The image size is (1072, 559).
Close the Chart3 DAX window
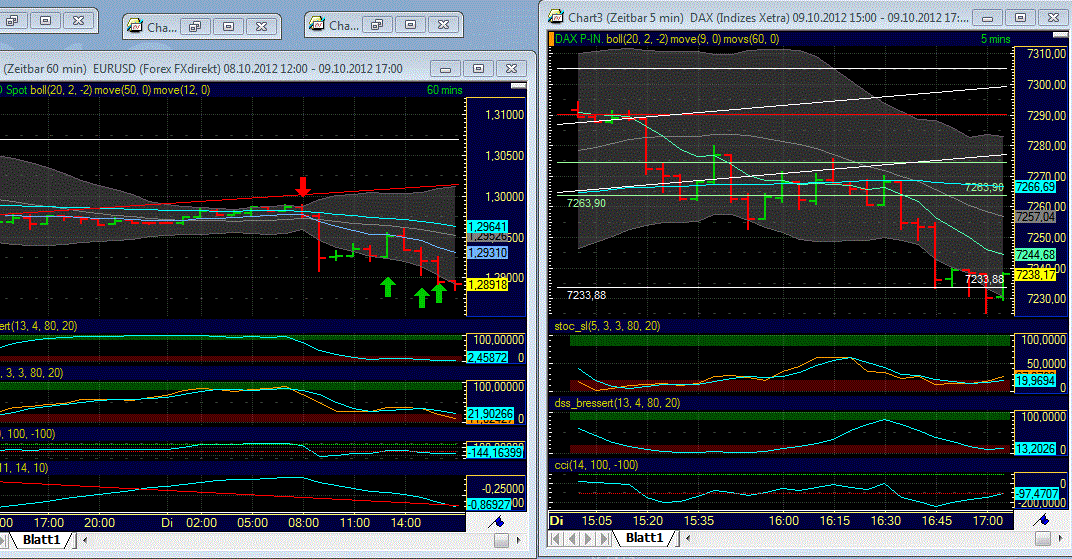pyautogui.click(x=1054, y=17)
